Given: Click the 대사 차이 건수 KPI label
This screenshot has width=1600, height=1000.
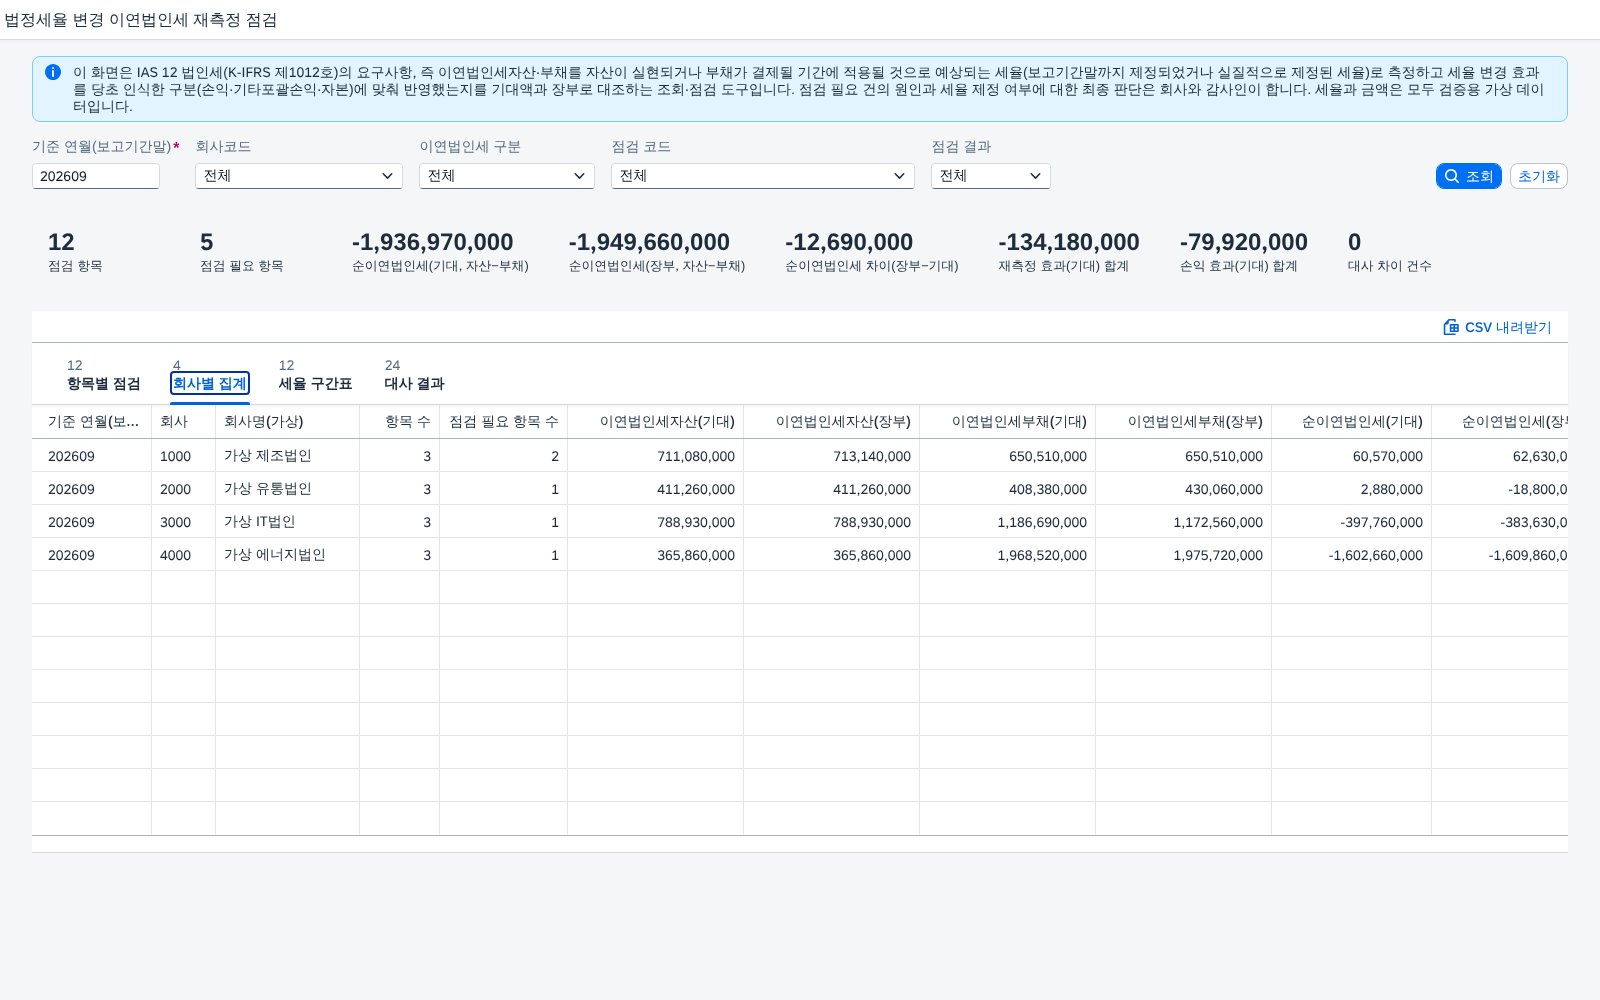Looking at the screenshot, I should coord(1390,266).
